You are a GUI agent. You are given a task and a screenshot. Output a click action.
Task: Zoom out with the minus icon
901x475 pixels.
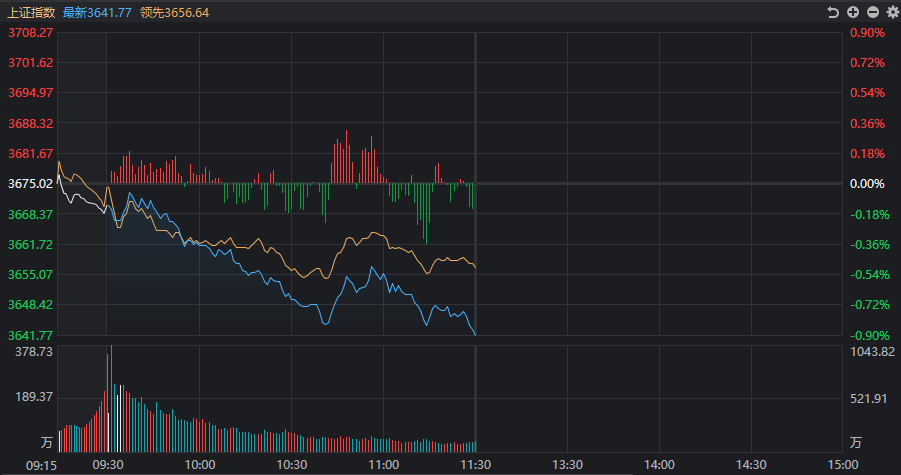(x=873, y=12)
